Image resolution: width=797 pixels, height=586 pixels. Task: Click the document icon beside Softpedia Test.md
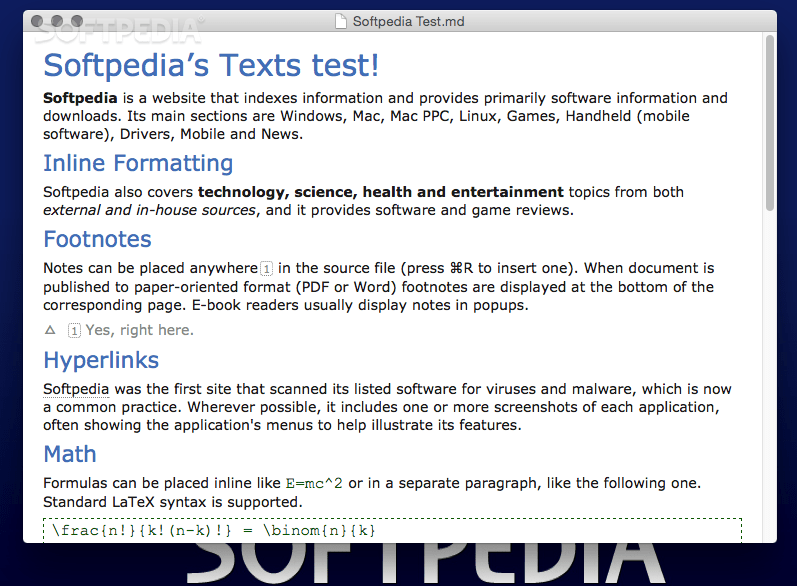341,21
